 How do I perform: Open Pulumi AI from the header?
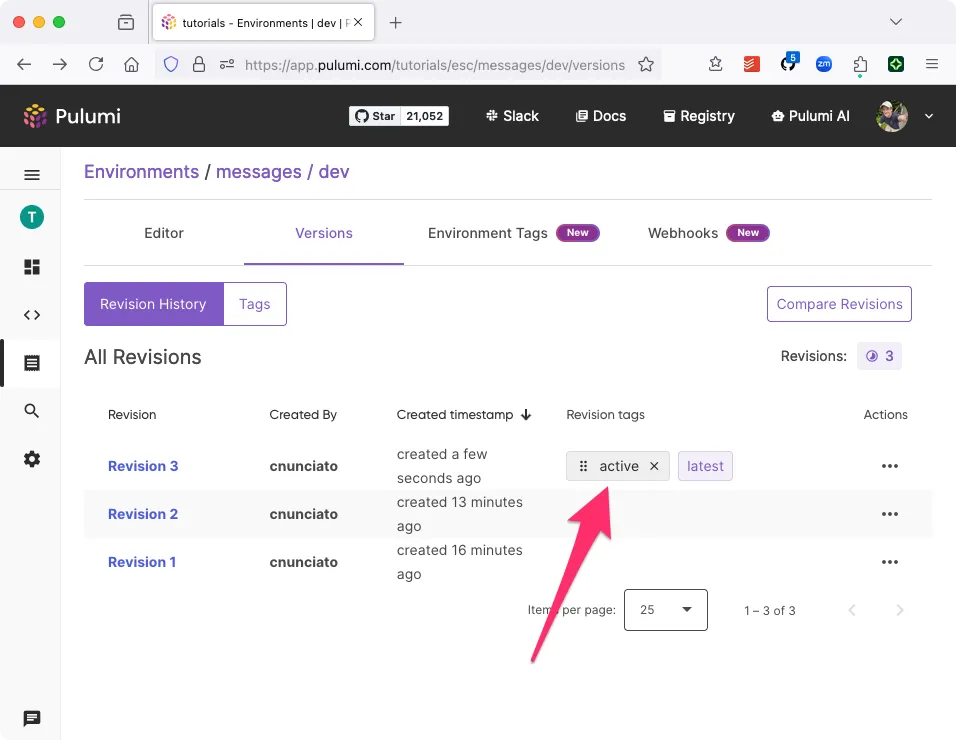click(x=810, y=116)
